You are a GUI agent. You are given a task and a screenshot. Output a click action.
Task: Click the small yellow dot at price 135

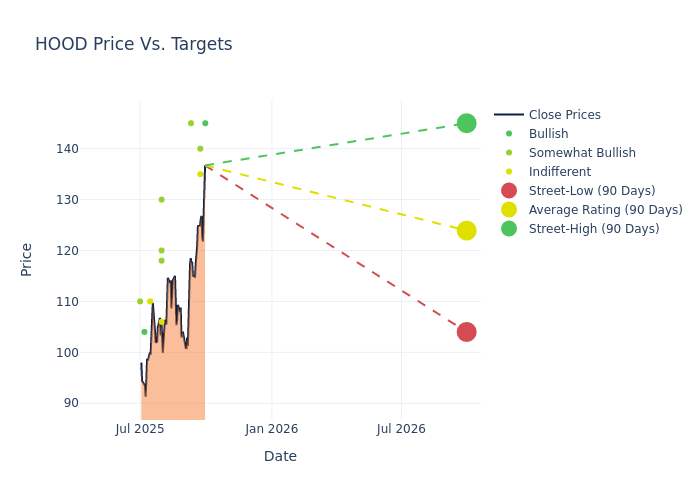200,174
